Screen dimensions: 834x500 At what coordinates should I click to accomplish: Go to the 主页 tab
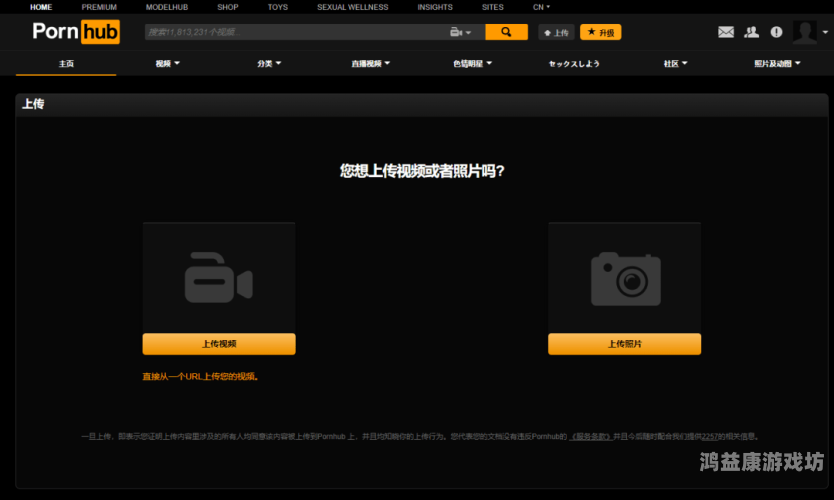(x=66, y=63)
